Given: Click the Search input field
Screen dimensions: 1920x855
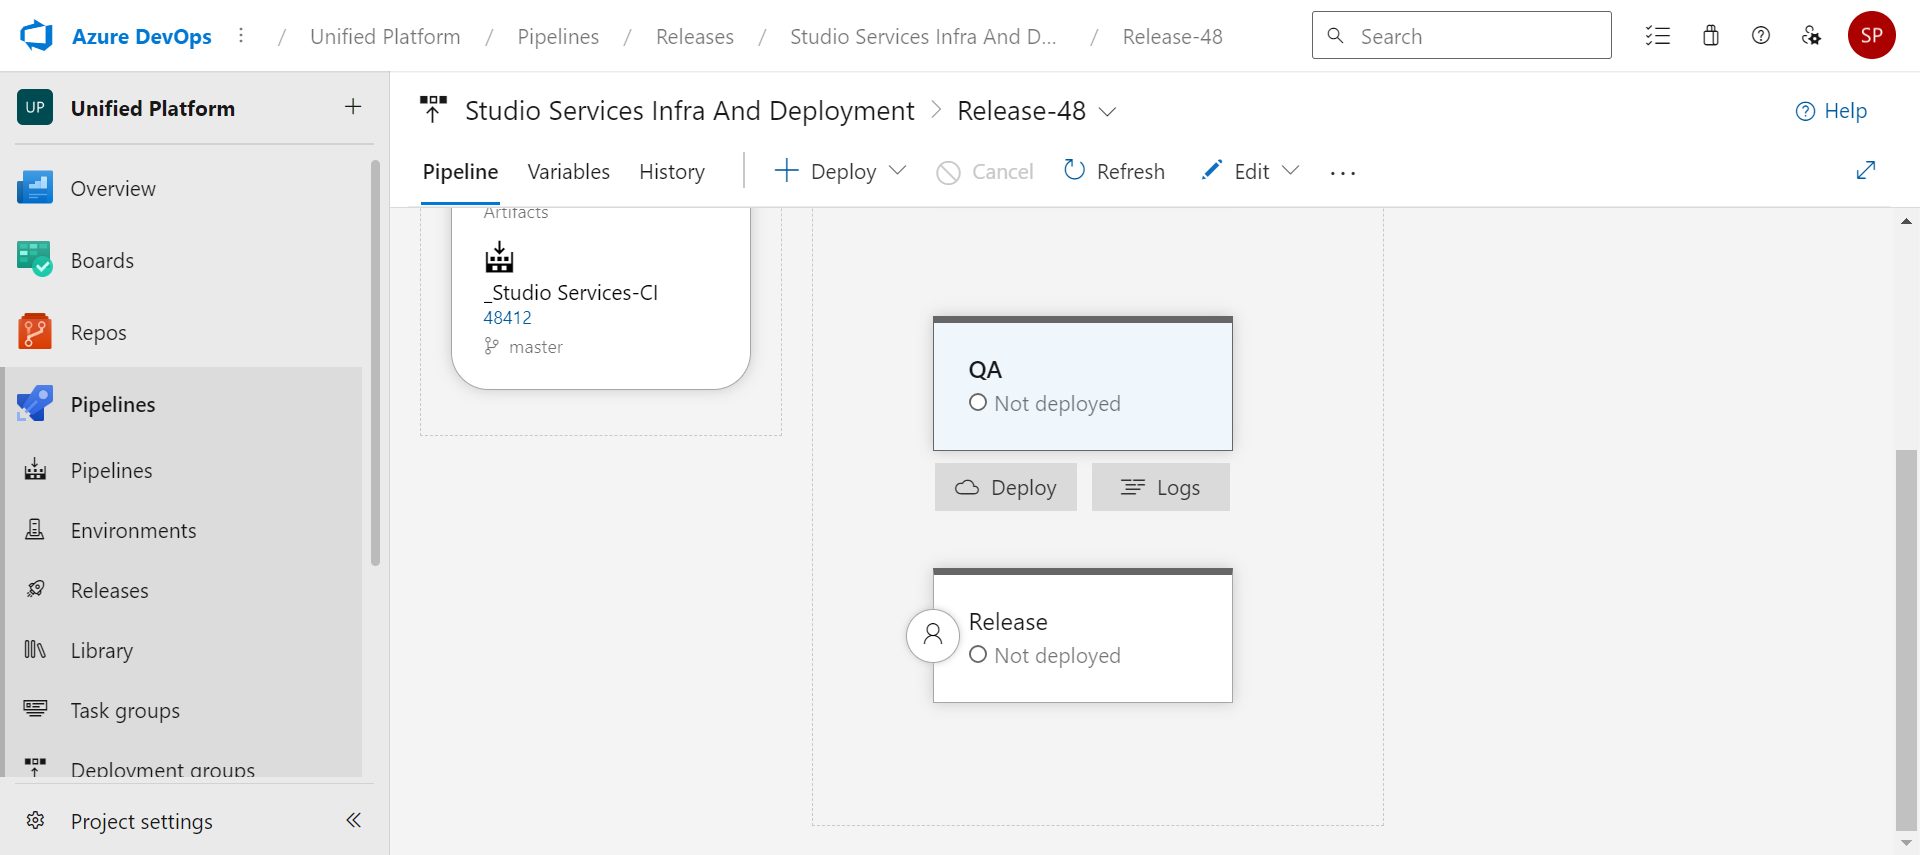Looking at the screenshot, I should point(1461,36).
